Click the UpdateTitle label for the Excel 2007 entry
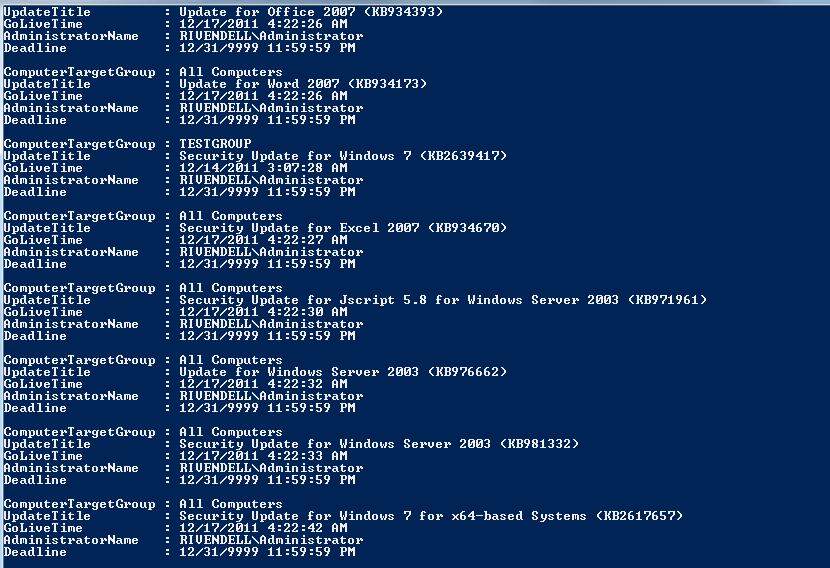Viewport: 830px width, 568px height. [47, 228]
